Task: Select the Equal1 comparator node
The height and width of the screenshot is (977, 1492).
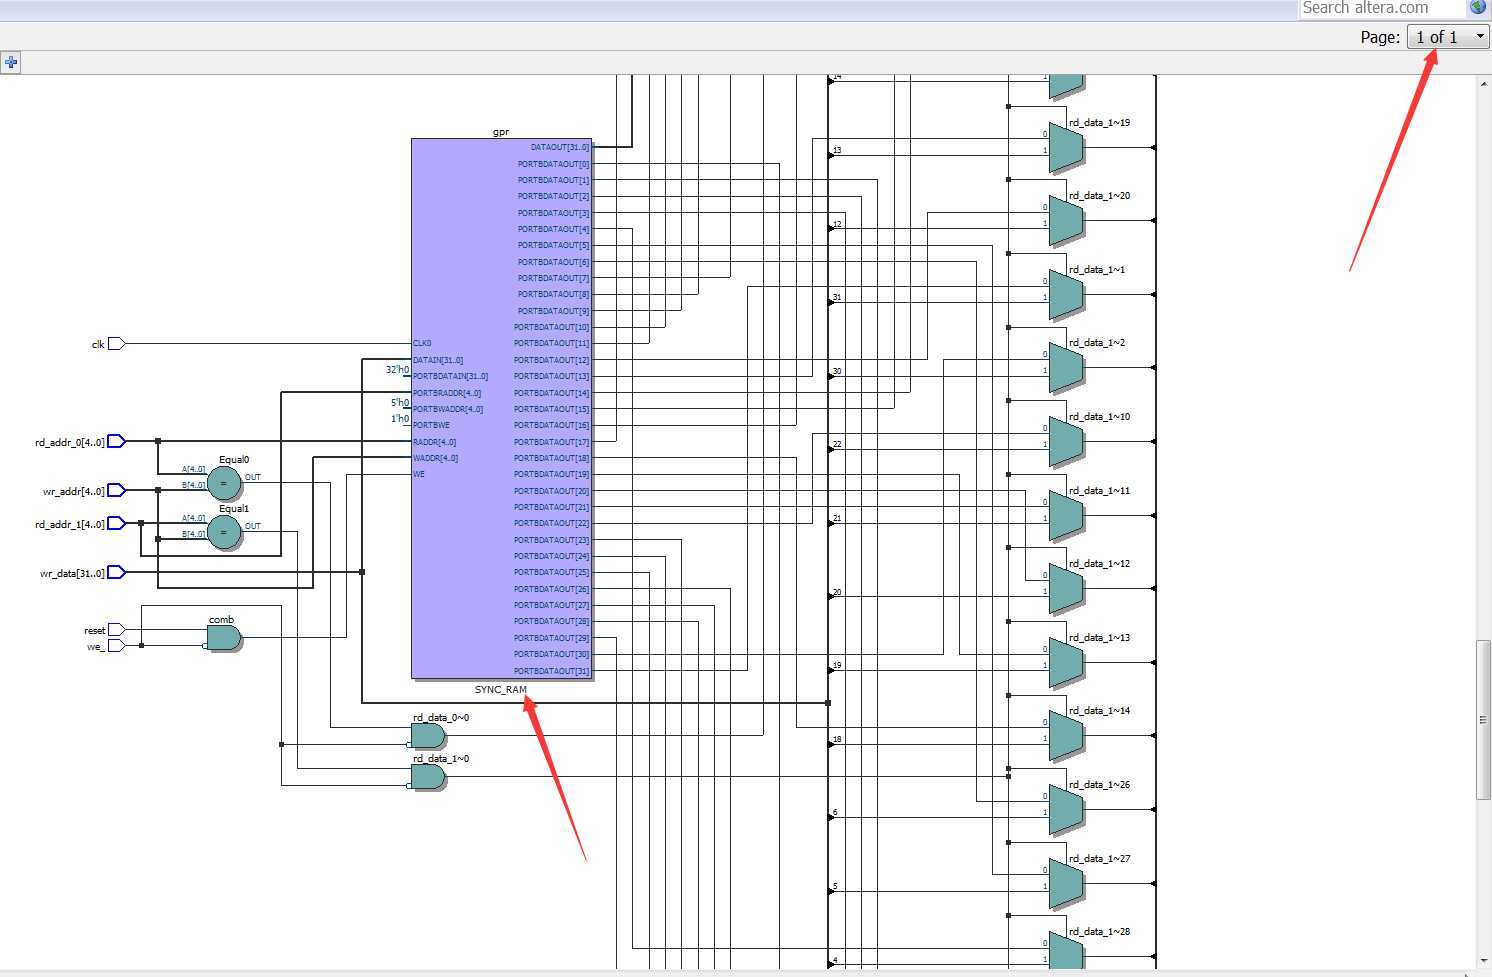Action: coord(224,532)
